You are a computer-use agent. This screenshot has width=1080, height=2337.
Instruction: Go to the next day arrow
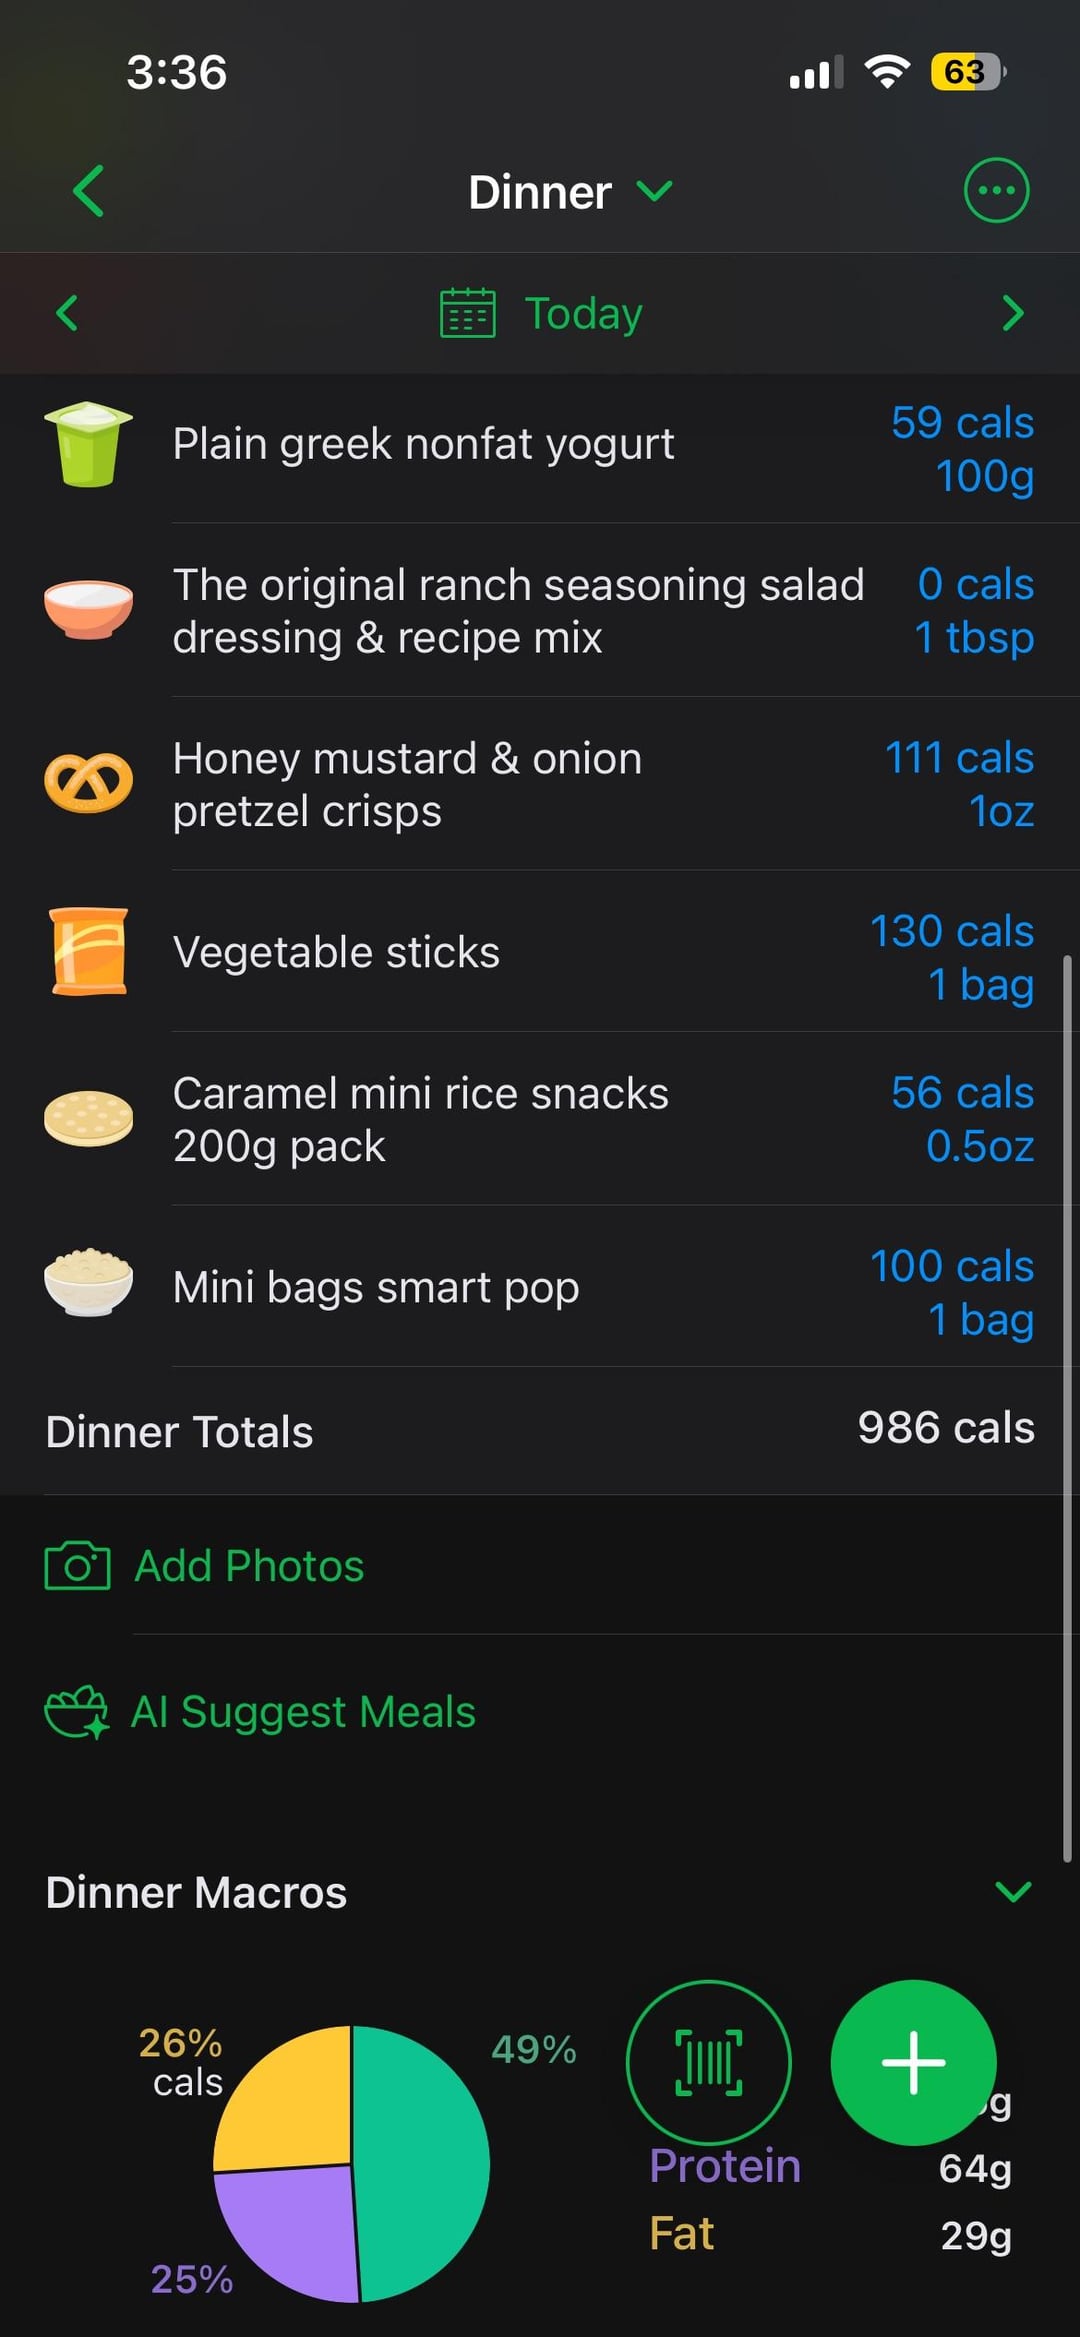(x=1013, y=313)
